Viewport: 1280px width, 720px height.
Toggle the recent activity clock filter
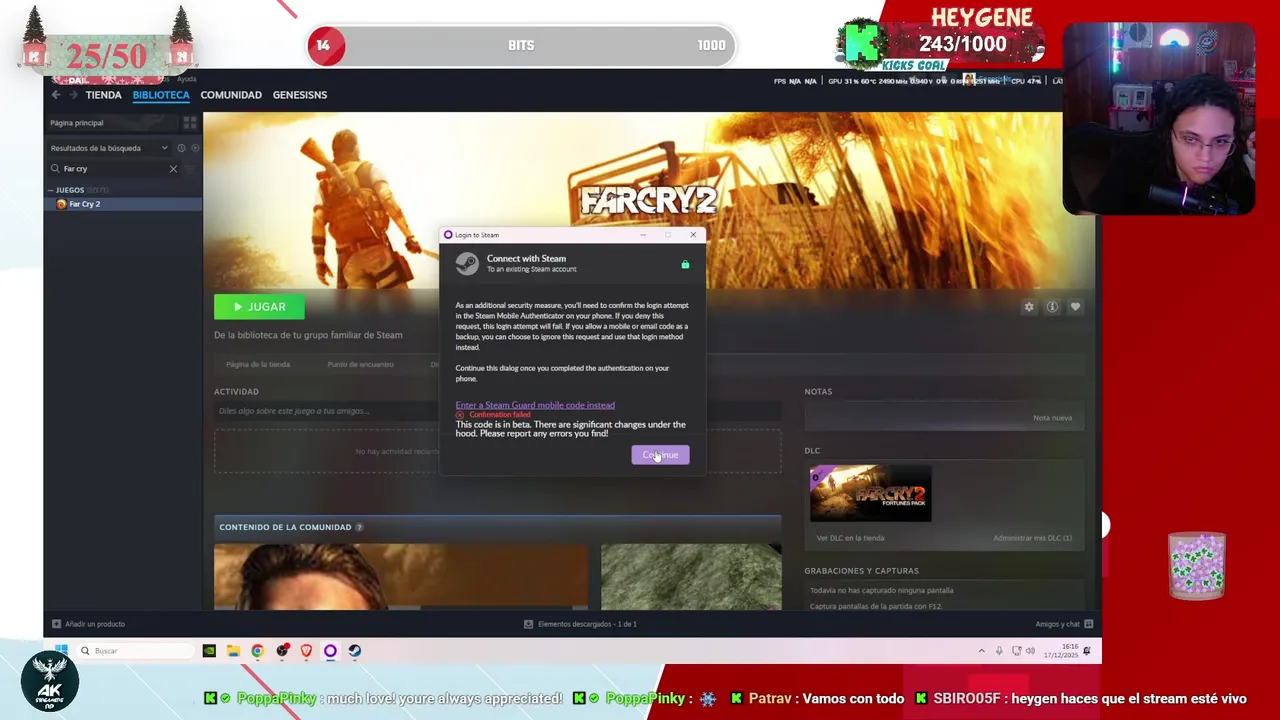pos(181,148)
